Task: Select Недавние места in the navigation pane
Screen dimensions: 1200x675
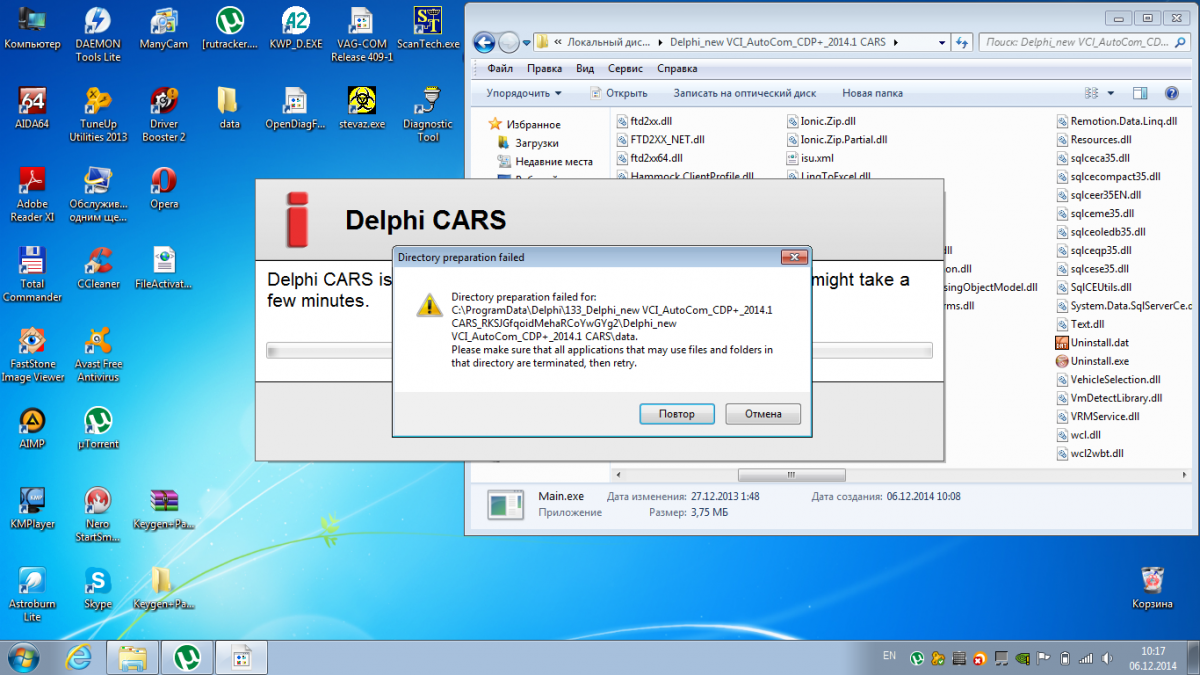Action: pyautogui.click(x=545, y=161)
